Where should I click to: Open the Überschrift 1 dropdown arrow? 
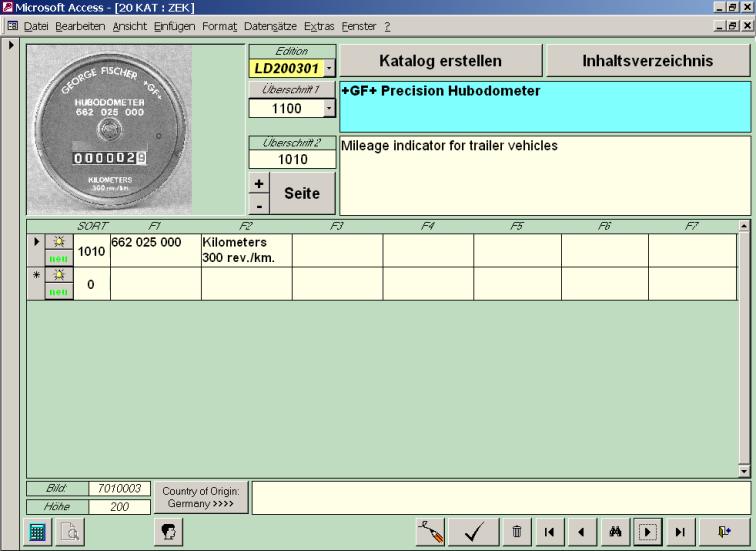click(x=330, y=108)
